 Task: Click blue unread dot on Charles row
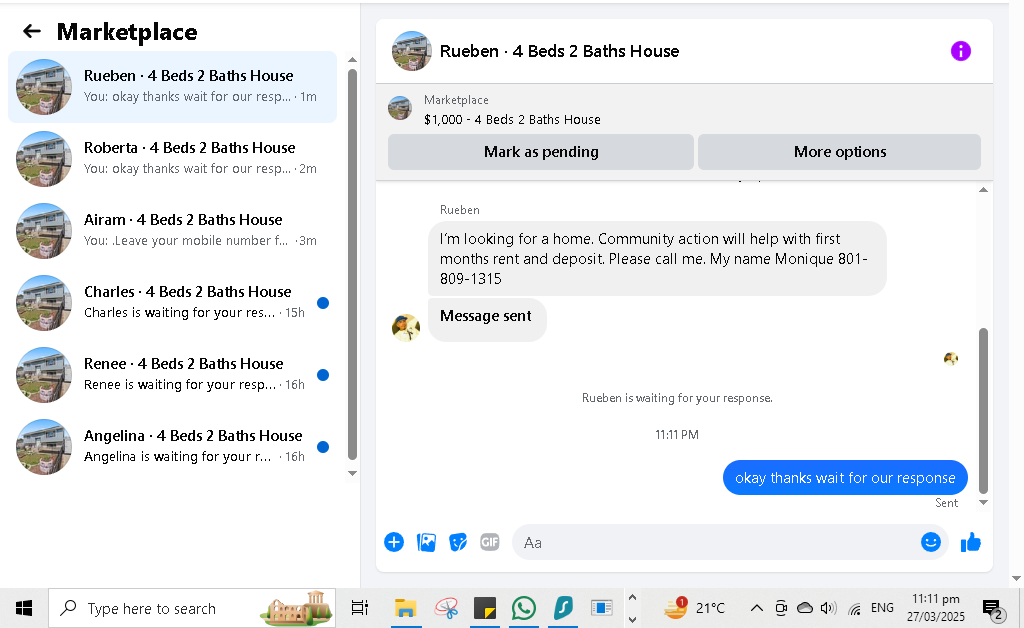(x=323, y=303)
